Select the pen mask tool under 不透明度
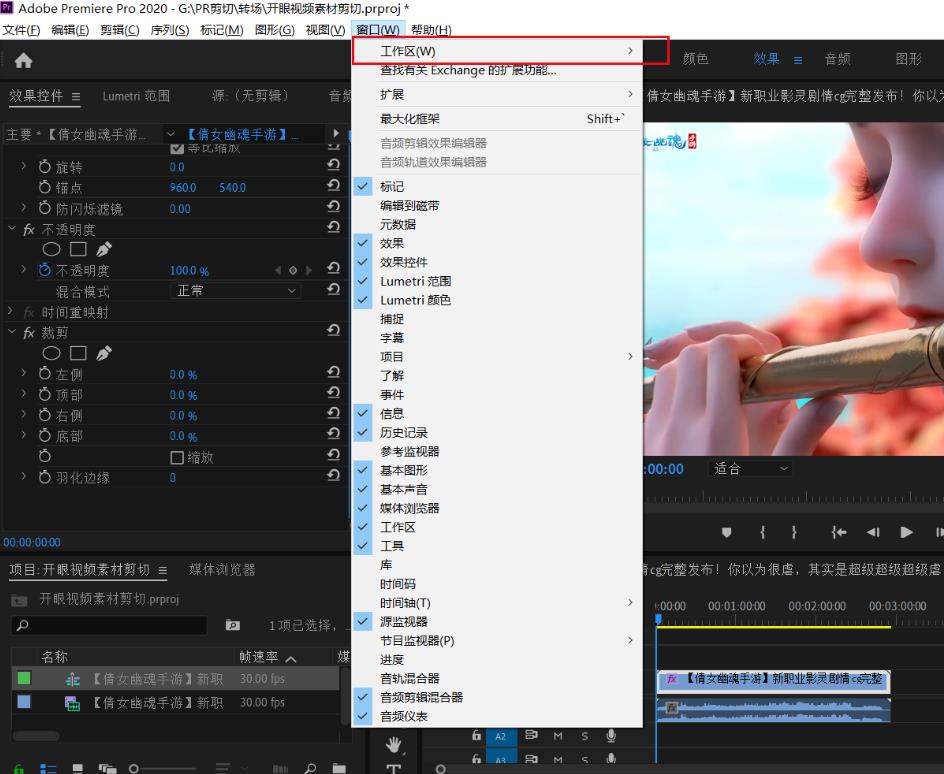 104,250
